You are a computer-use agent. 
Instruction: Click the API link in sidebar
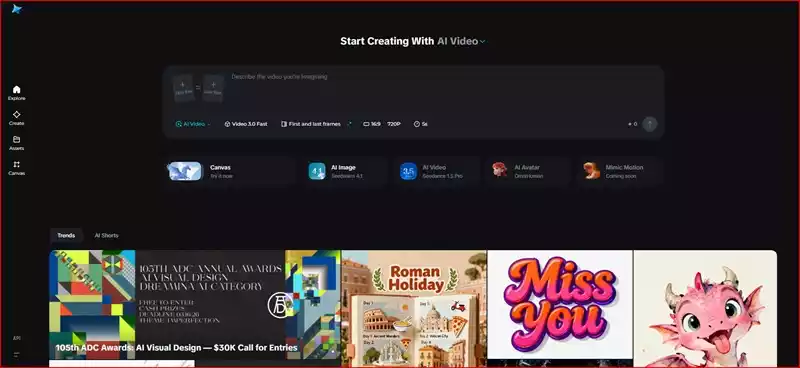[16, 338]
